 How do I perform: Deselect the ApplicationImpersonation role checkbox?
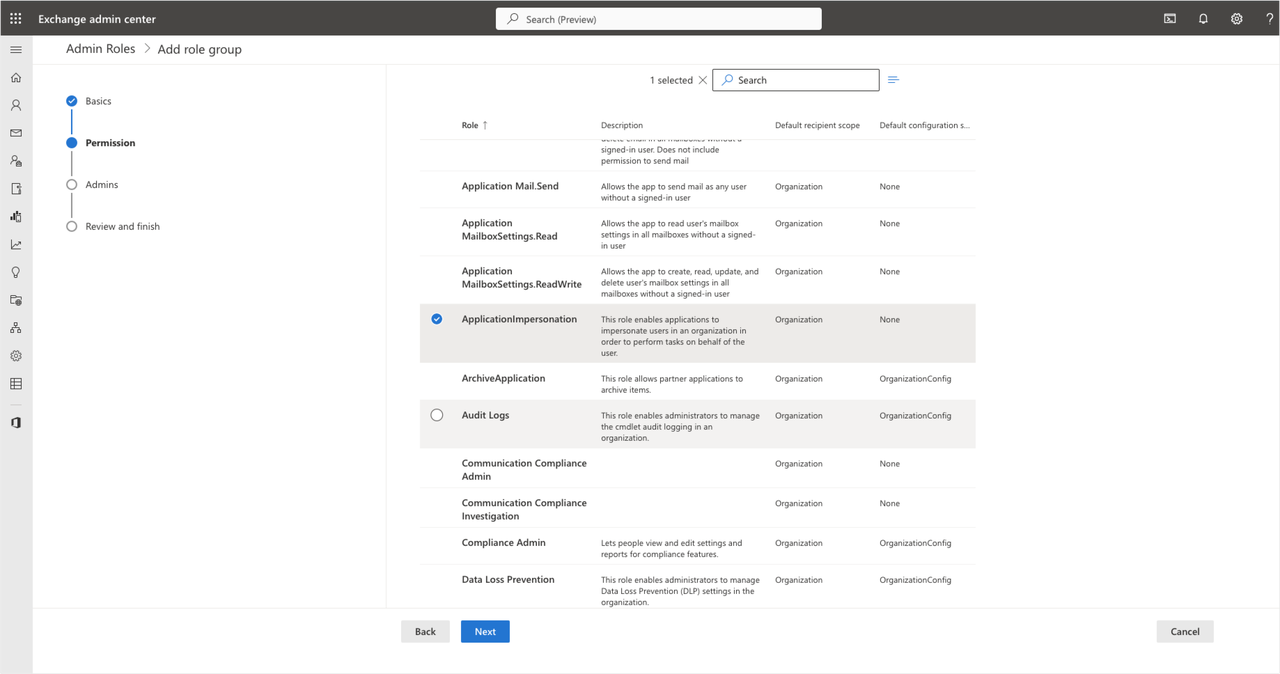[x=436, y=319]
